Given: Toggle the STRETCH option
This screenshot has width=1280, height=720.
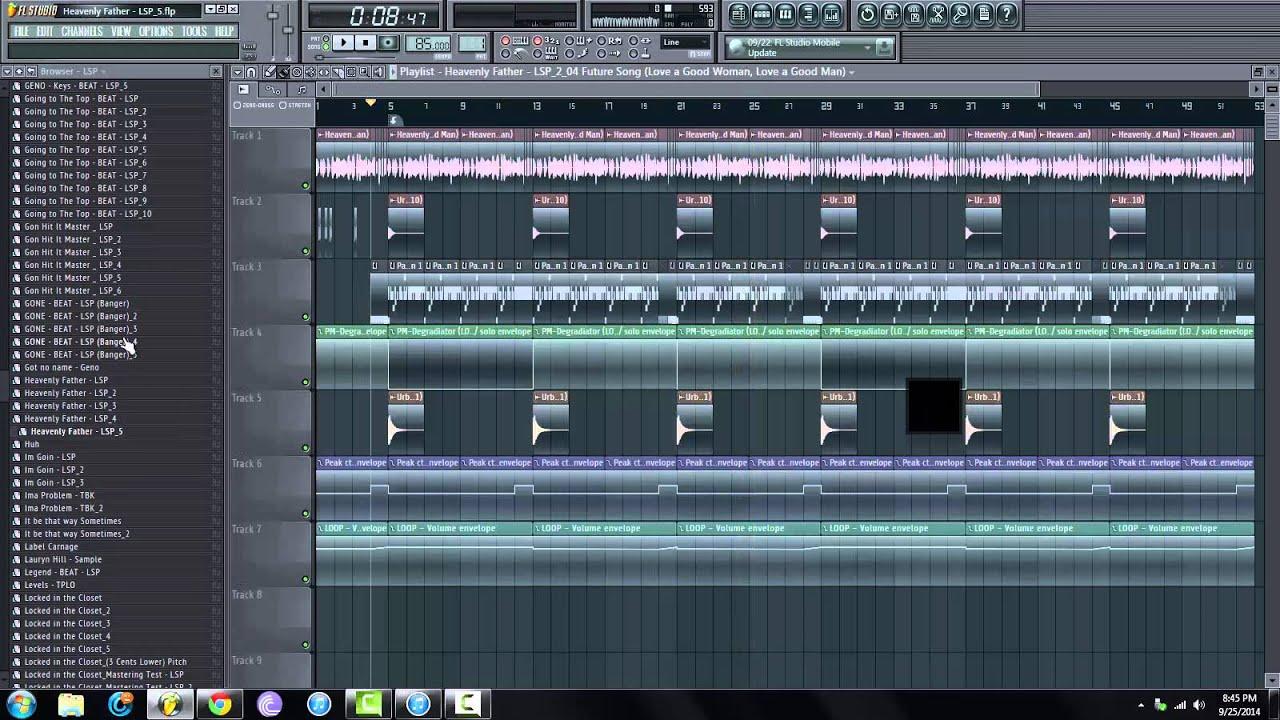Looking at the screenshot, I should 283,105.
